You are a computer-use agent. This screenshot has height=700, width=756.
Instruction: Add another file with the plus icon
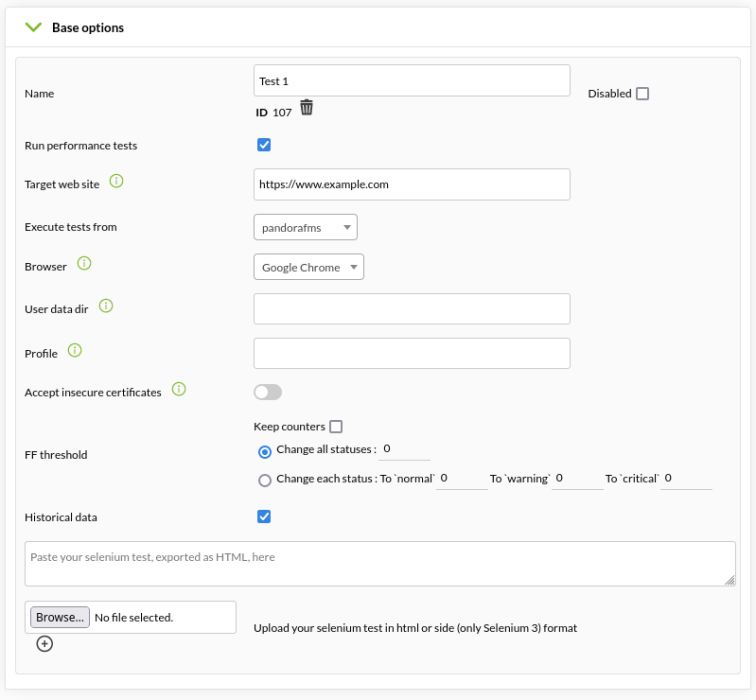pos(44,644)
